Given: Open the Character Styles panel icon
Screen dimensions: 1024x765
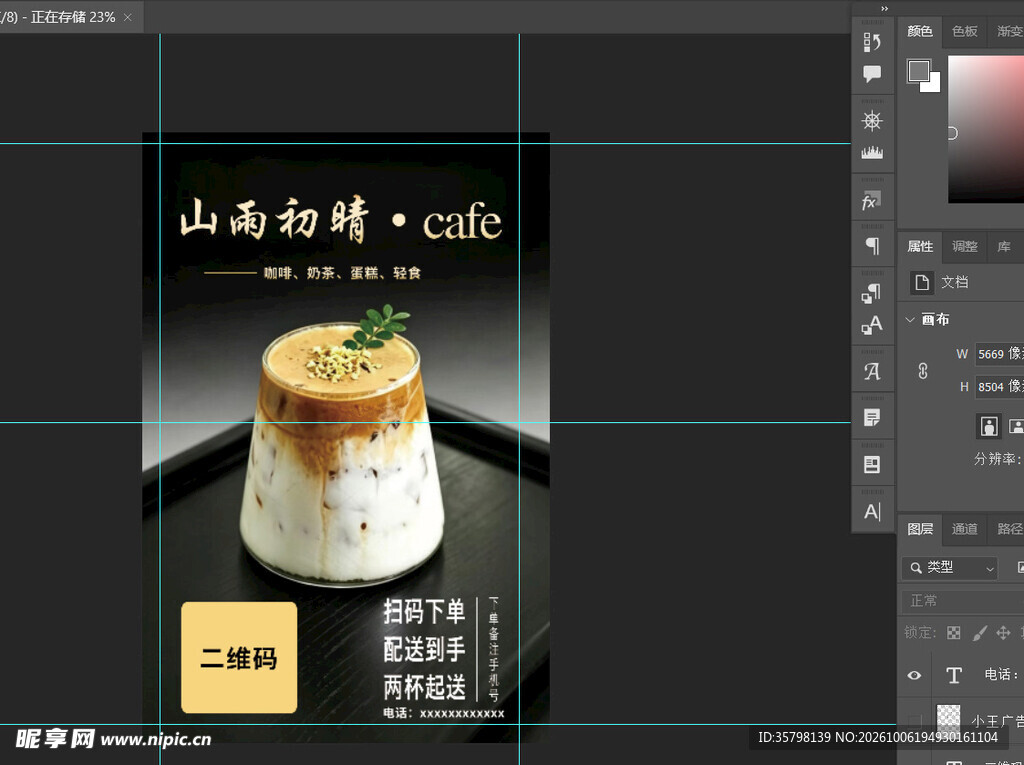Looking at the screenshot, I should (x=872, y=325).
